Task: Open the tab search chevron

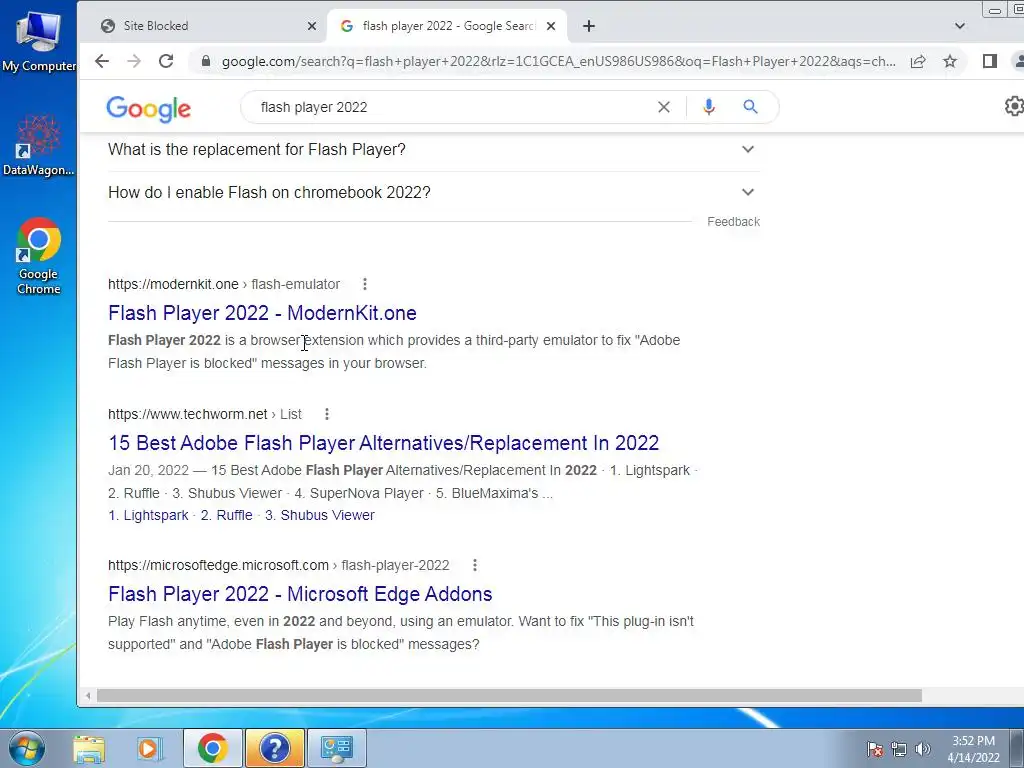Action: coord(959,26)
